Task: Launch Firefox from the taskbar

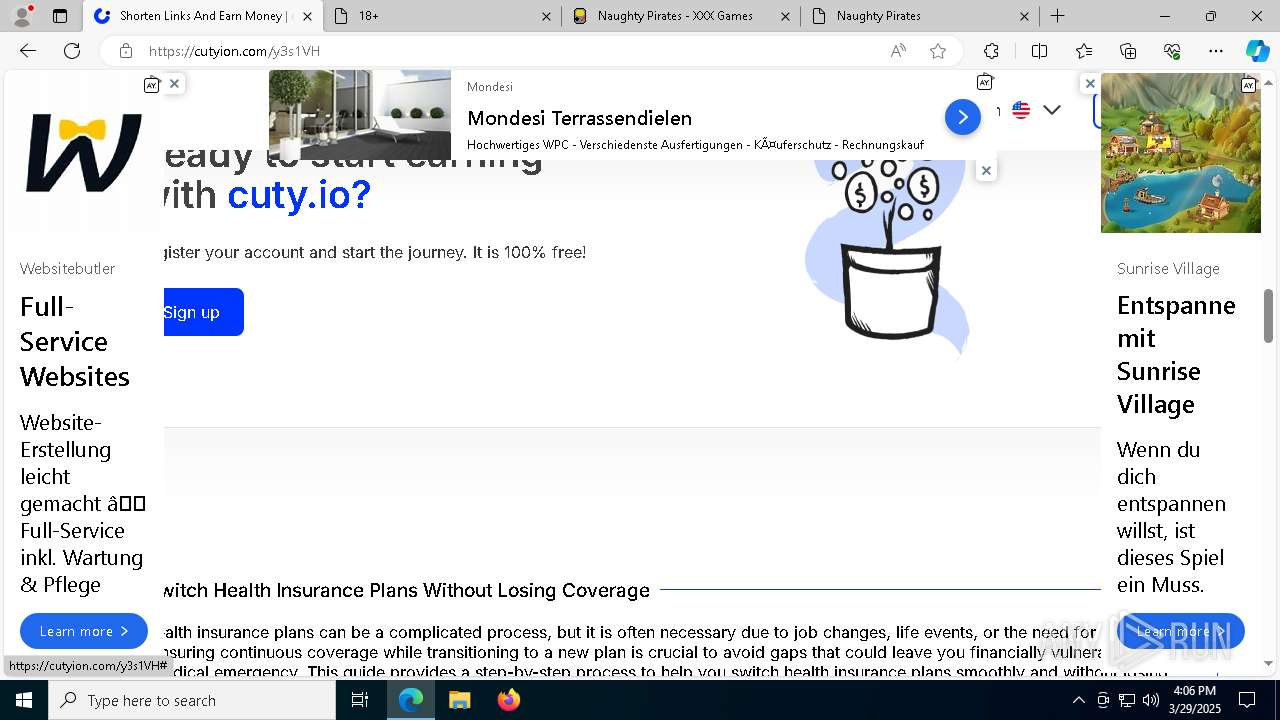Action: tap(508, 700)
